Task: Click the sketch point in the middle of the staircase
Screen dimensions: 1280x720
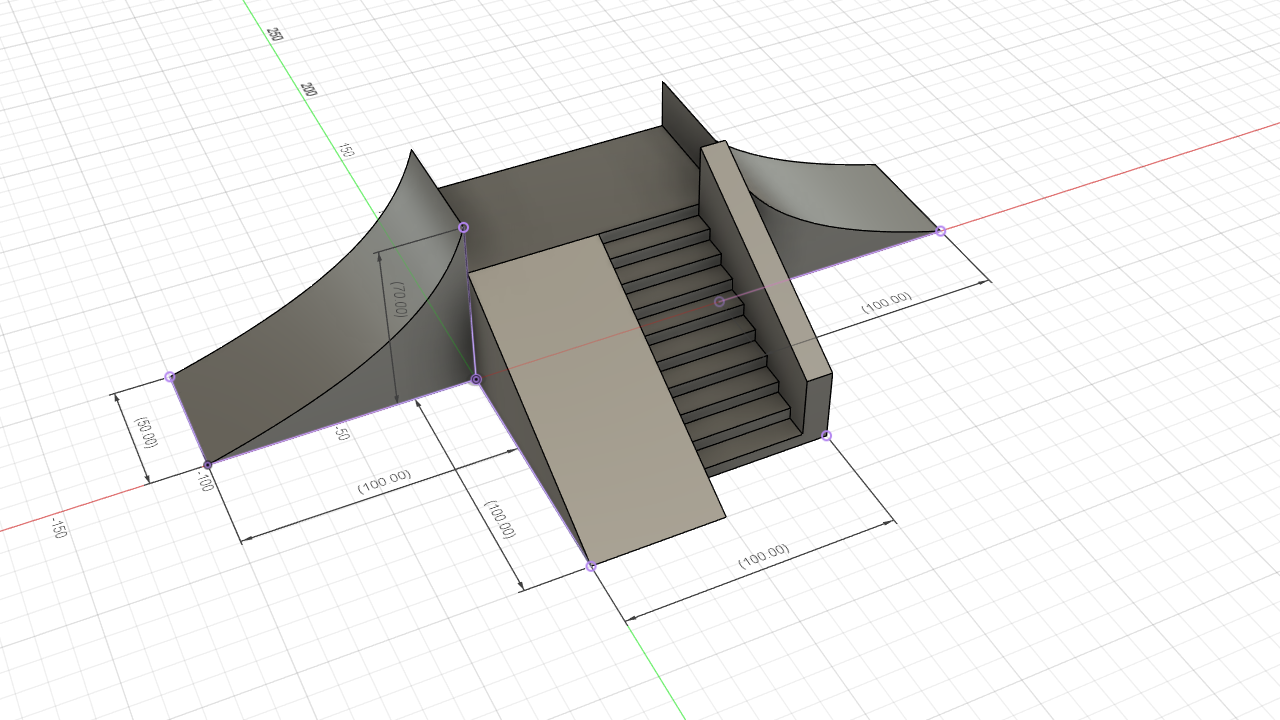Action: pos(719,301)
